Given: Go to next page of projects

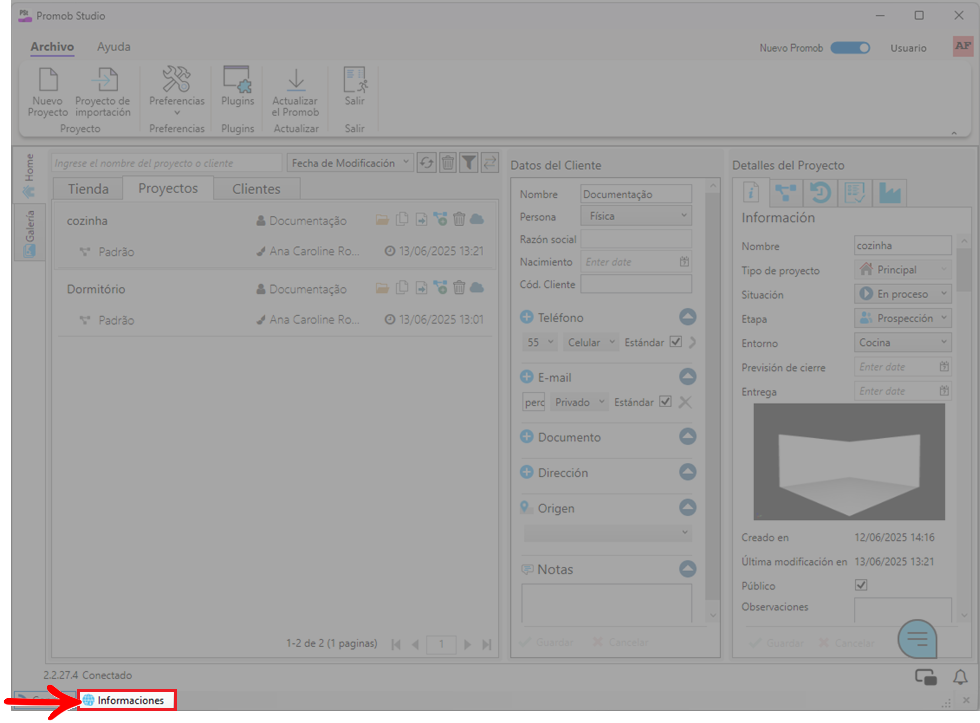Looking at the screenshot, I should [468, 644].
